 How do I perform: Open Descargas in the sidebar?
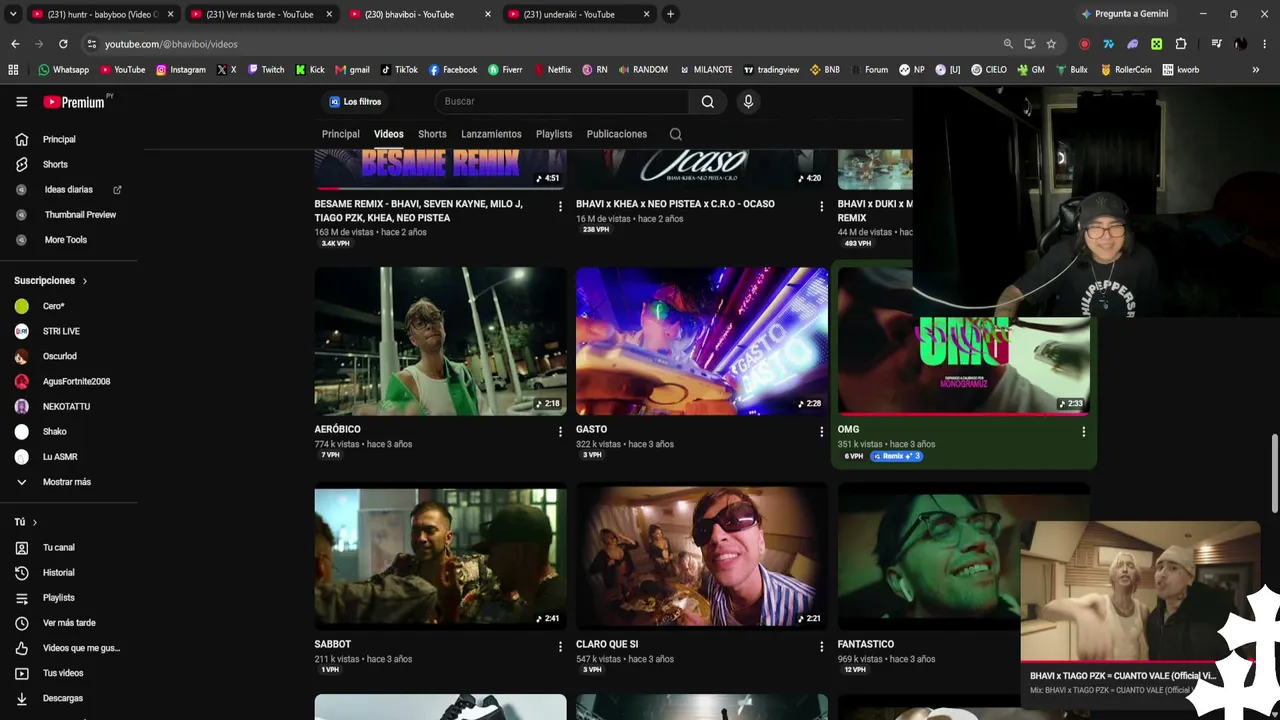coord(62,698)
